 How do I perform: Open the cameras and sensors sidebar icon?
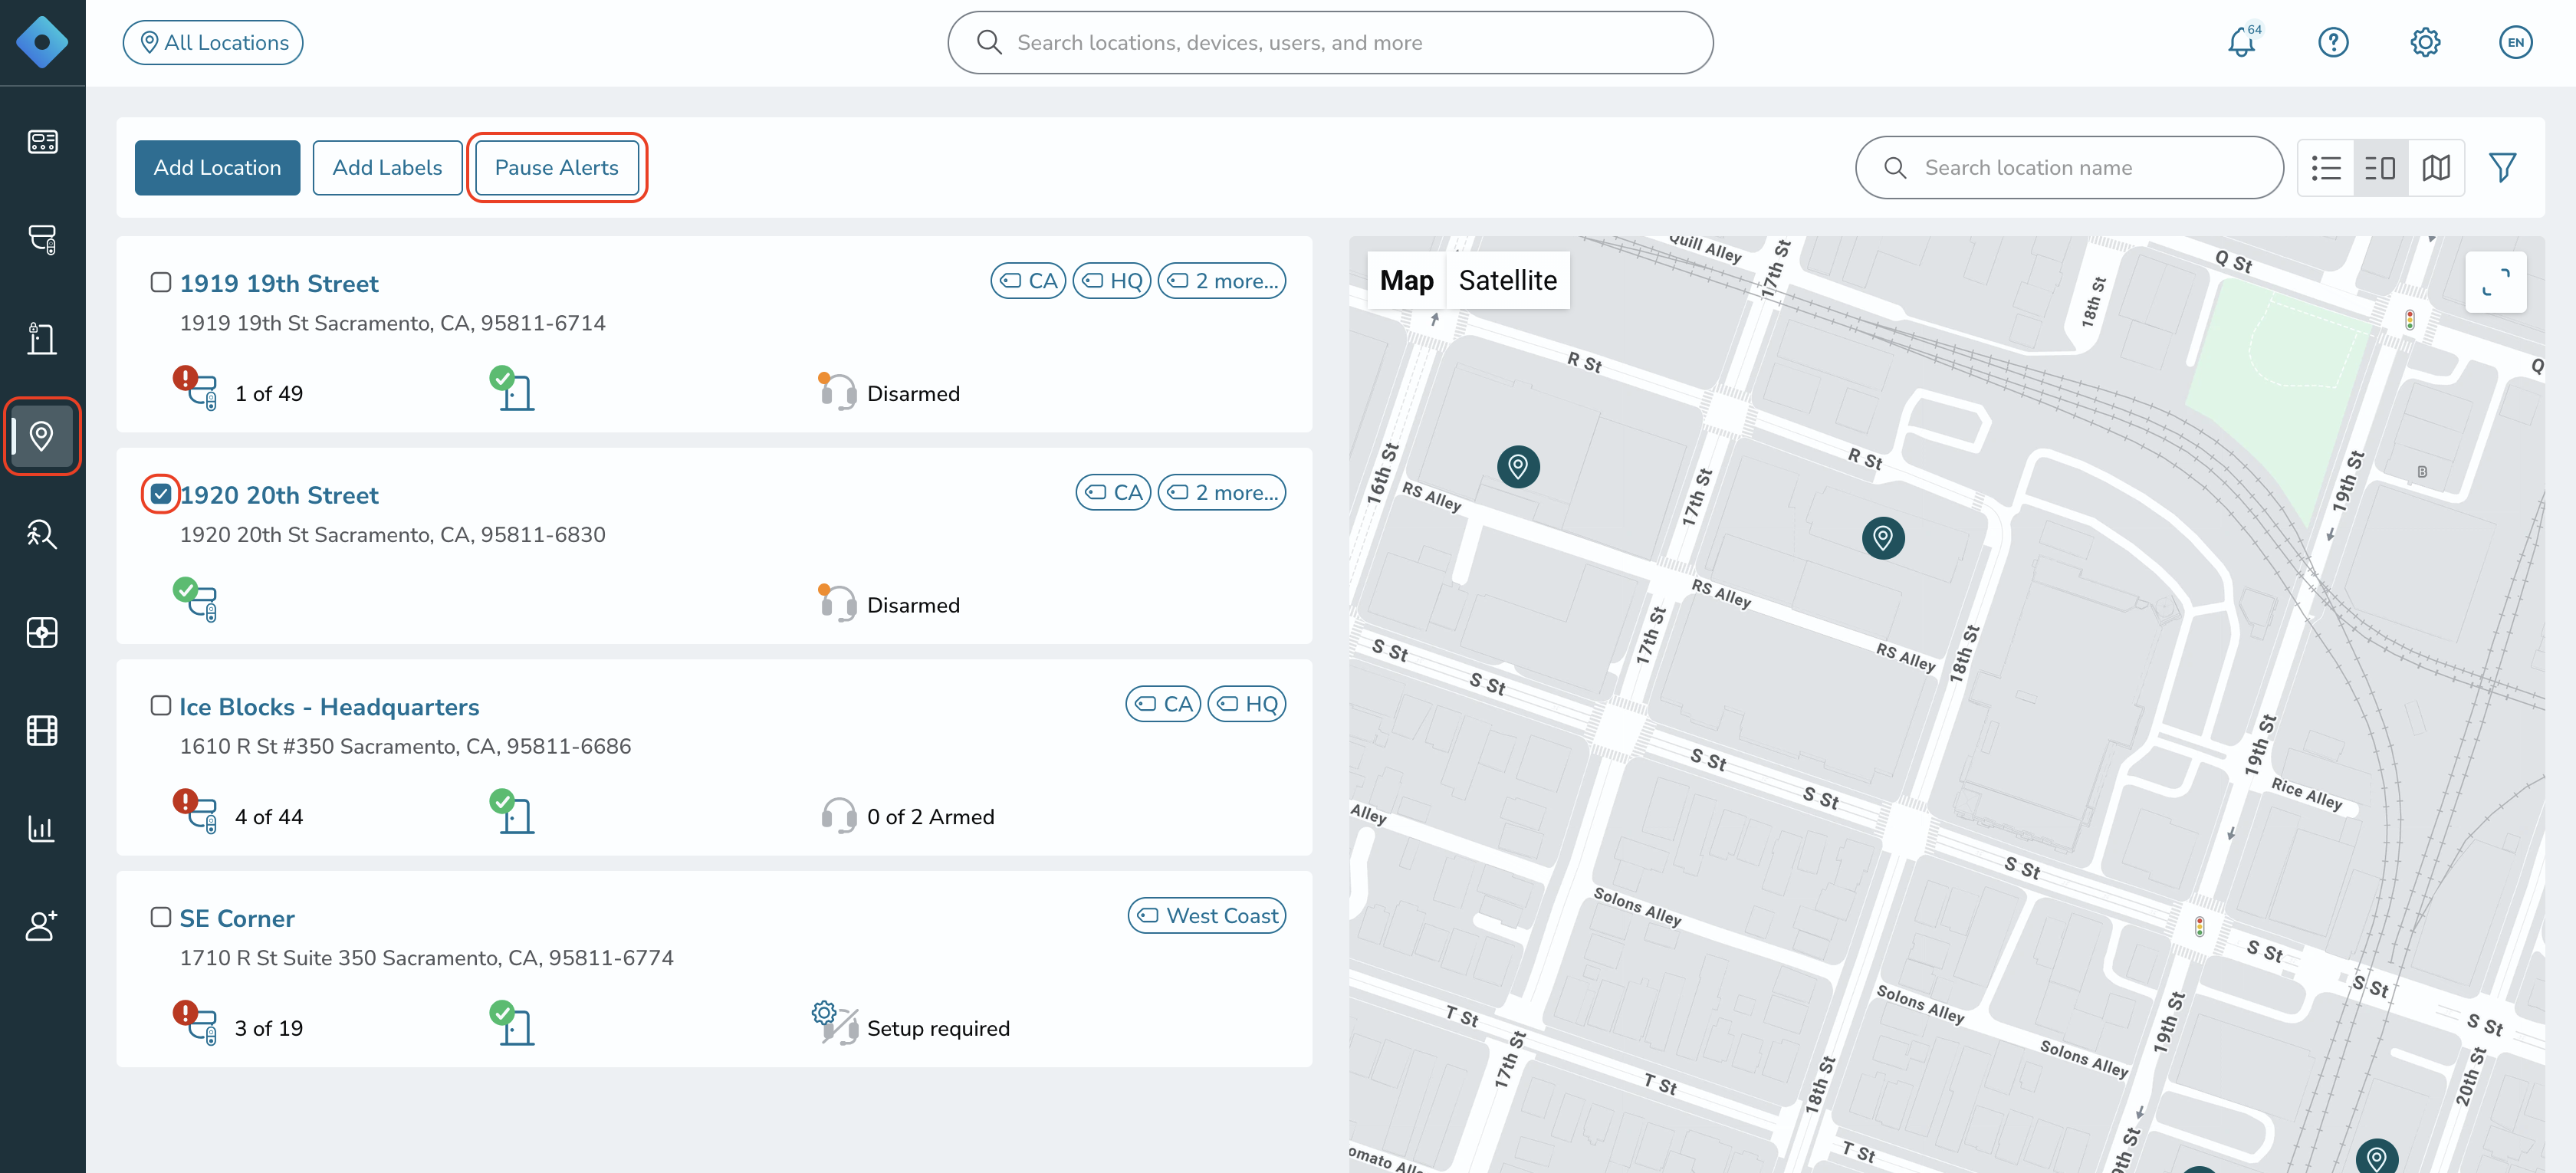(42, 239)
